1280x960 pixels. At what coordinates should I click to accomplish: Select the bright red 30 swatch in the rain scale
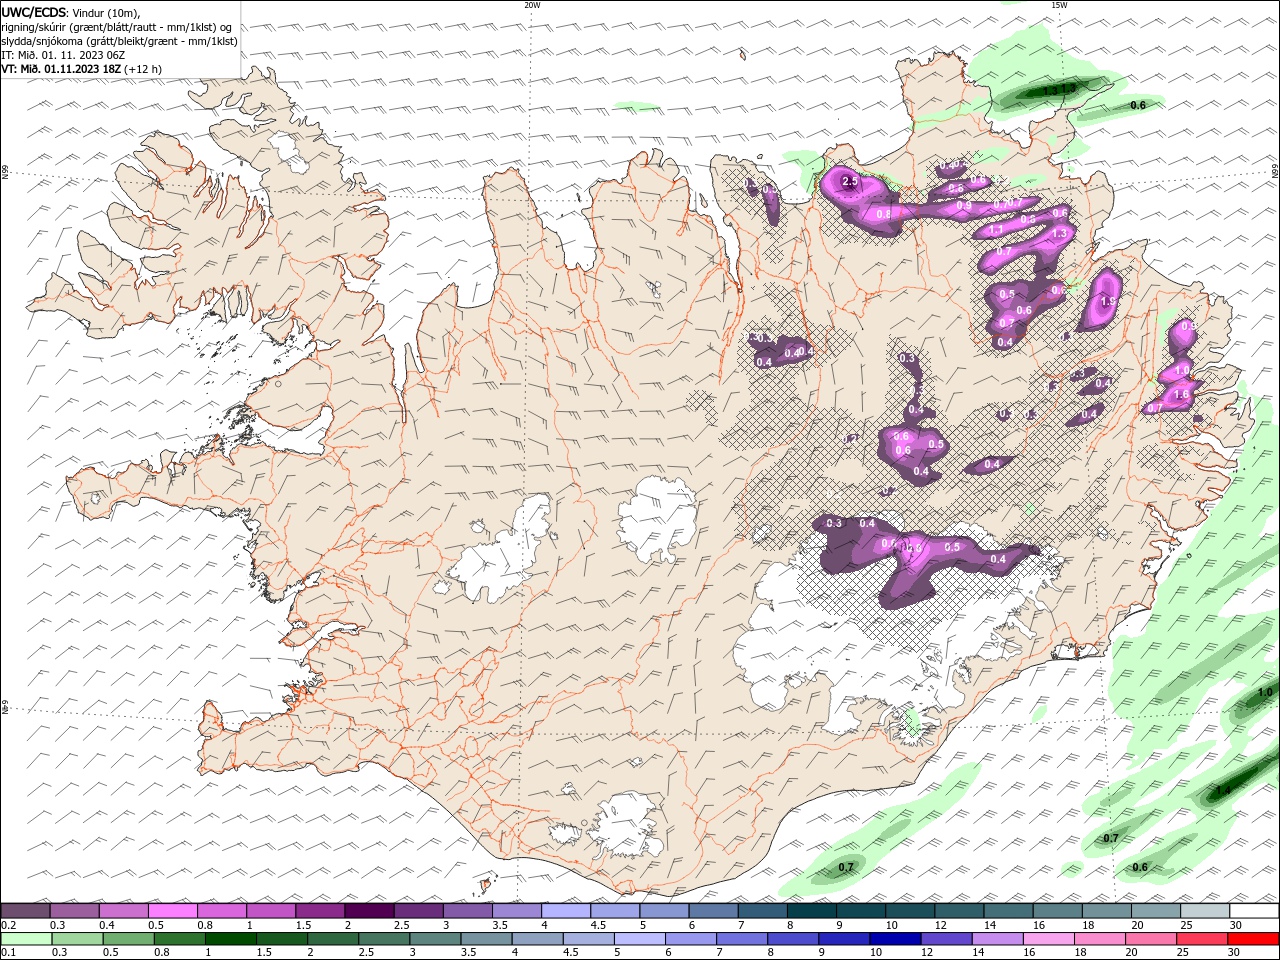(1253, 939)
